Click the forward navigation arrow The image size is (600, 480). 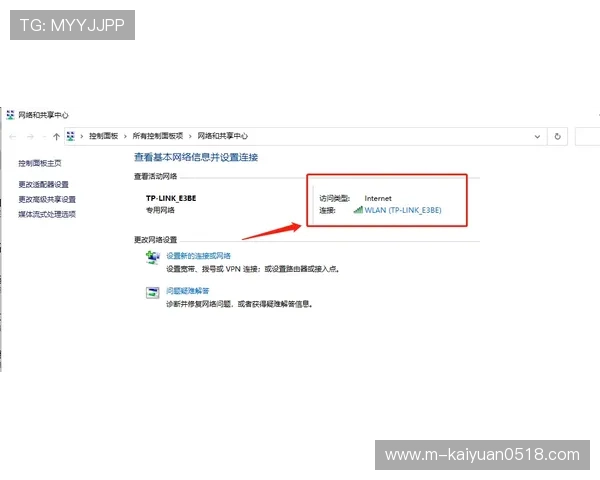(30, 137)
